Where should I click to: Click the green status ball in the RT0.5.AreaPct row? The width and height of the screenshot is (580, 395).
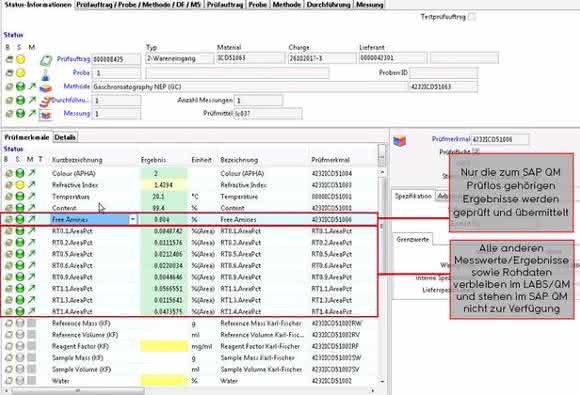(x=20, y=254)
